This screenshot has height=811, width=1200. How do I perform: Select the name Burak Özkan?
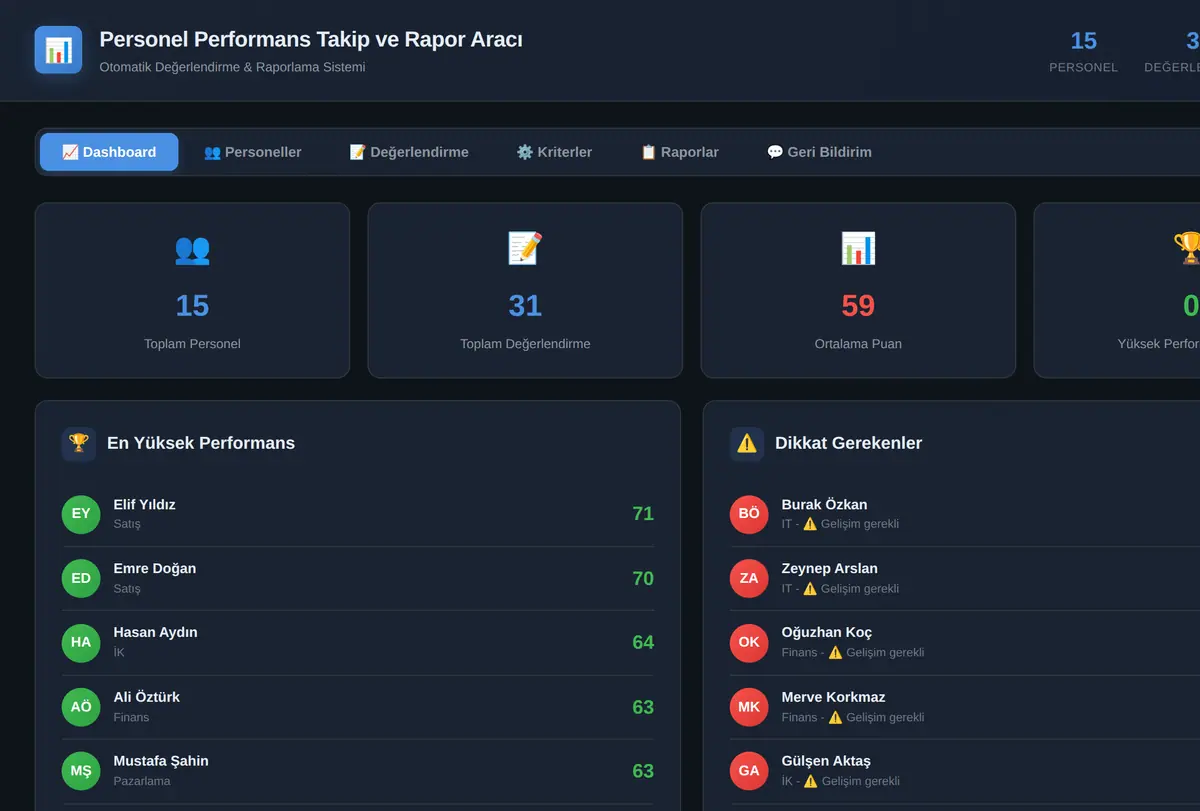[x=825, y=505]
